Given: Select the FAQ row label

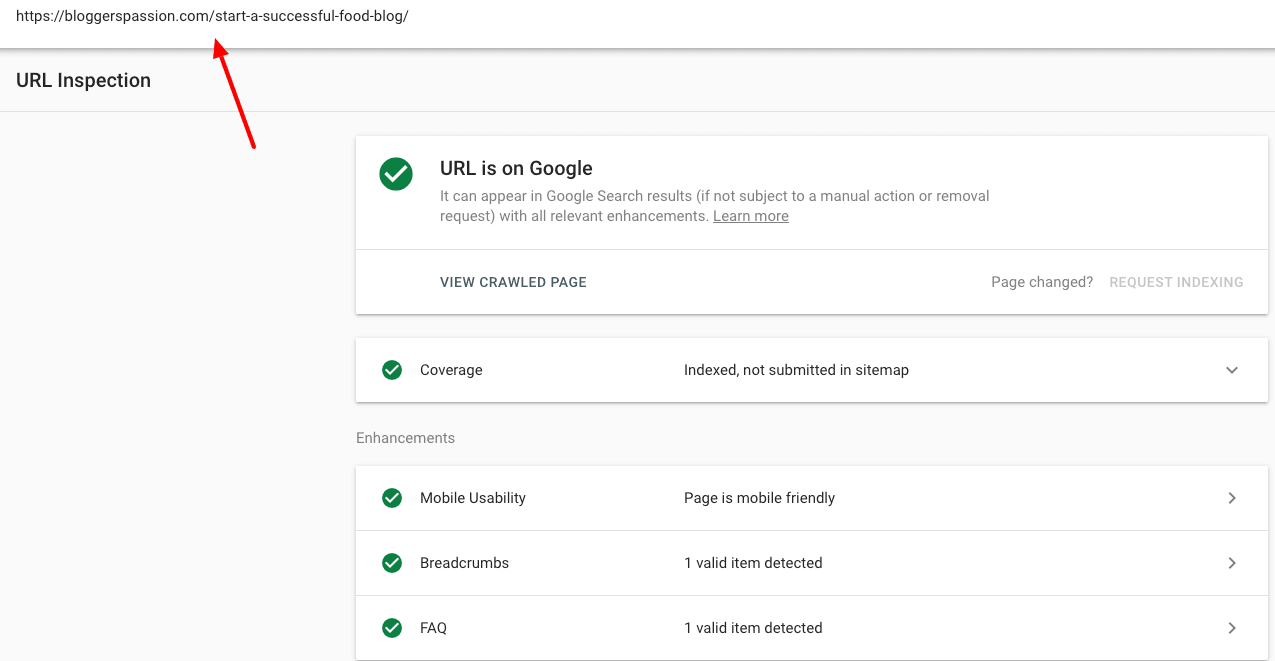Looking at the screenshot, I should (x=433, y=628).
